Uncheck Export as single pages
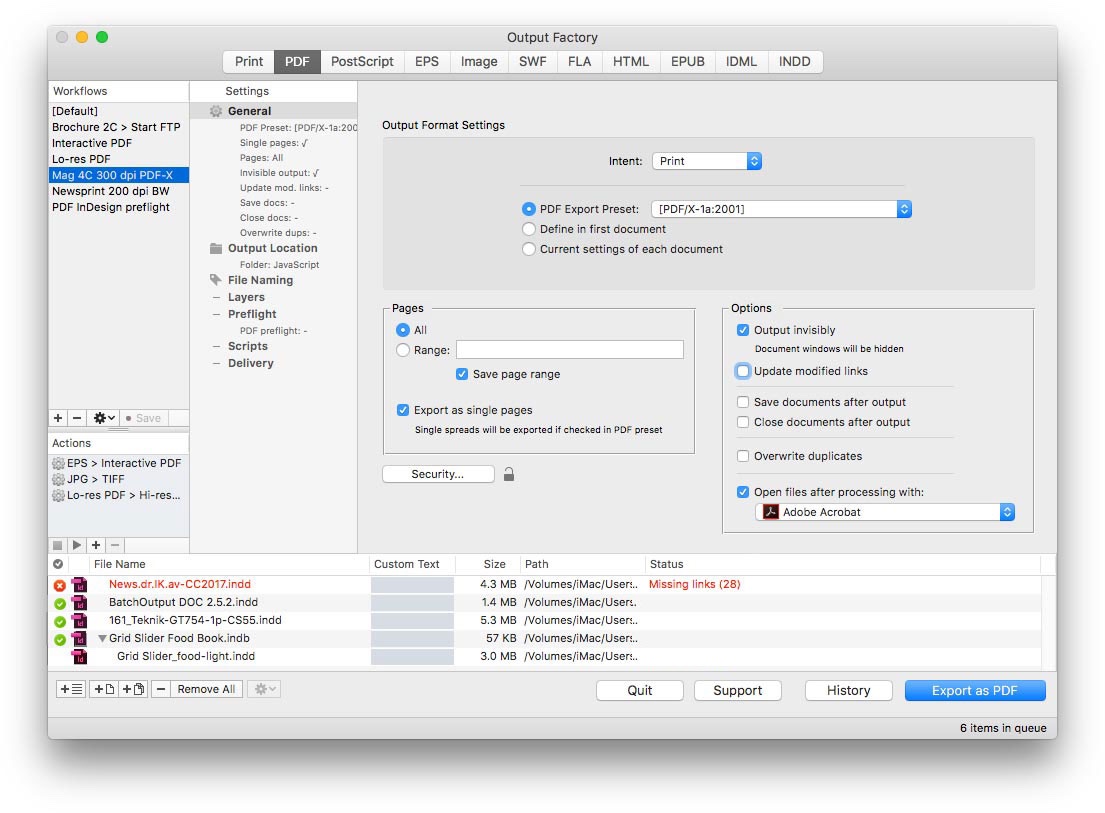Viewport: 1105px width, 813px height. coord(403,410)
